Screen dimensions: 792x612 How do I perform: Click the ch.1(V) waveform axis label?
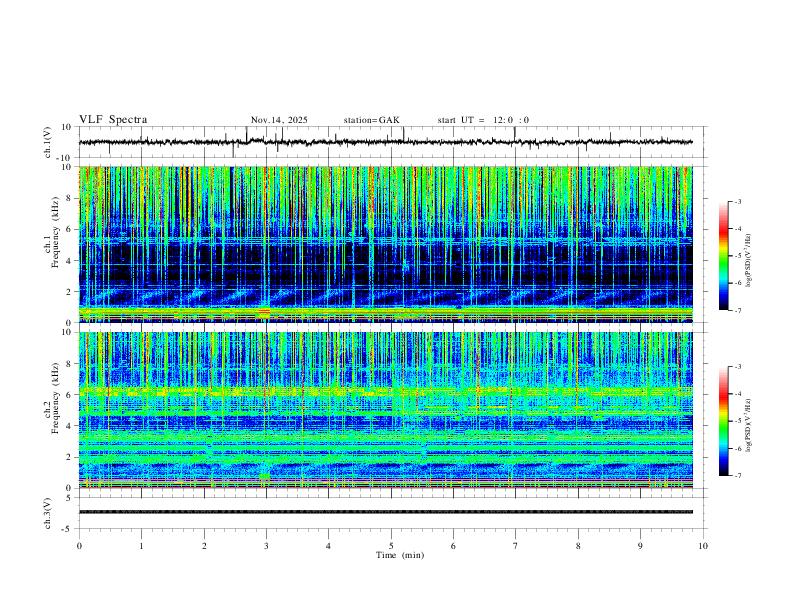coord(48,142)
